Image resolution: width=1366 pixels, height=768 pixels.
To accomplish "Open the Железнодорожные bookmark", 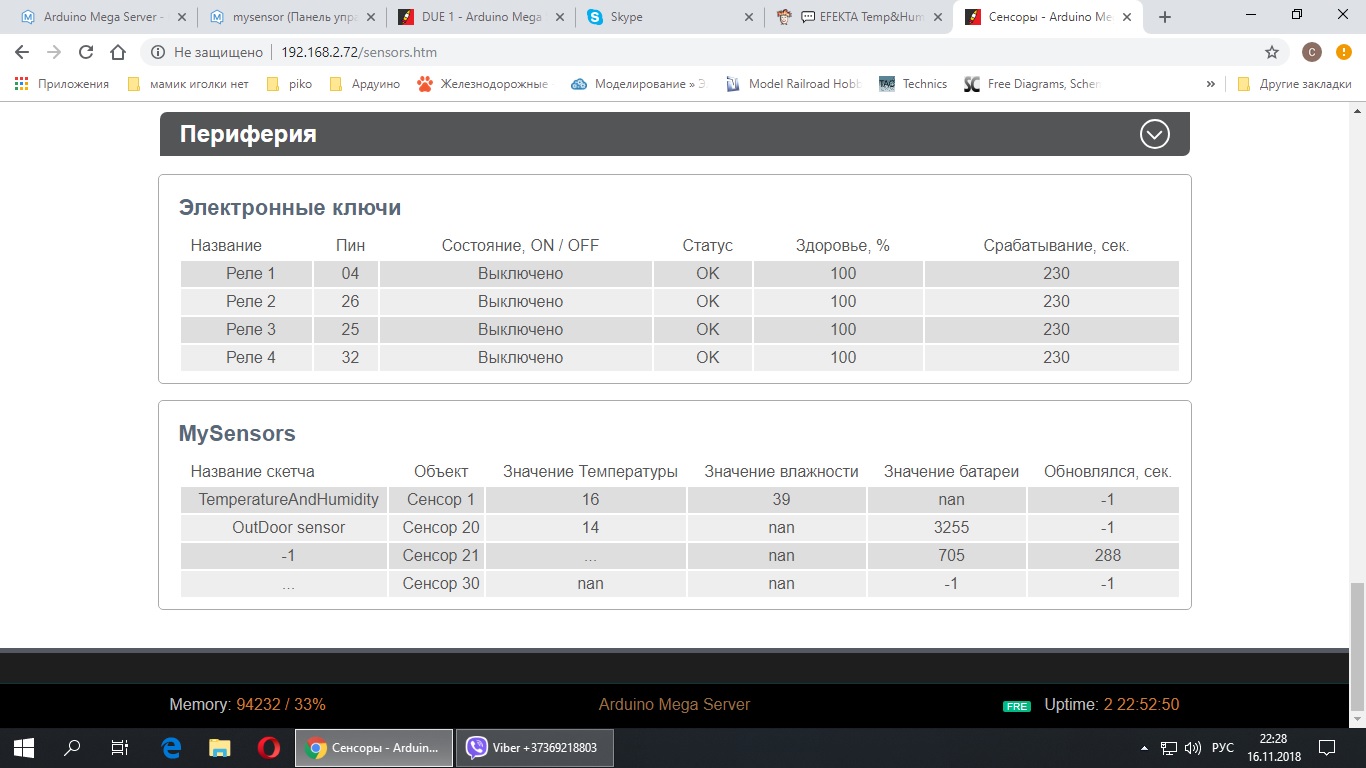I will click(484, 84).
